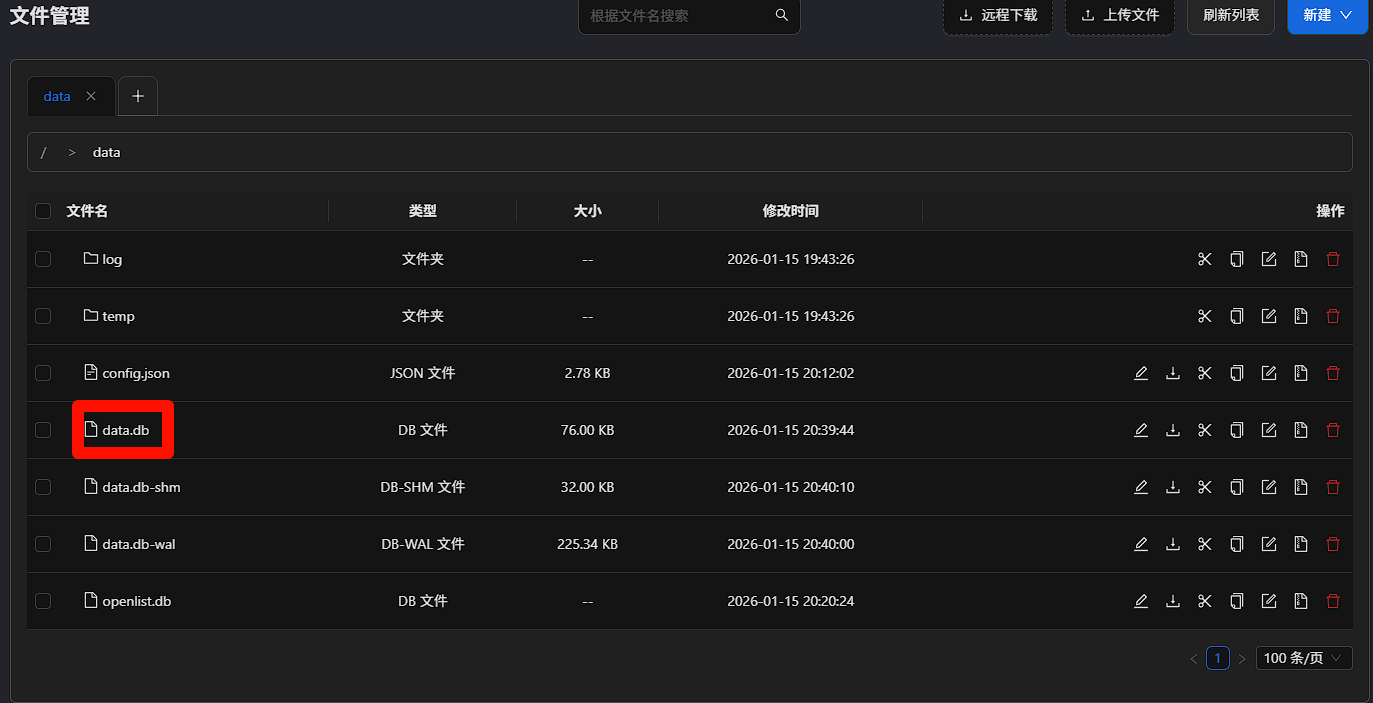Click the rename icon for the temp folder
This screenshot has width=1373, height=703.
(x=1269, y=316)
